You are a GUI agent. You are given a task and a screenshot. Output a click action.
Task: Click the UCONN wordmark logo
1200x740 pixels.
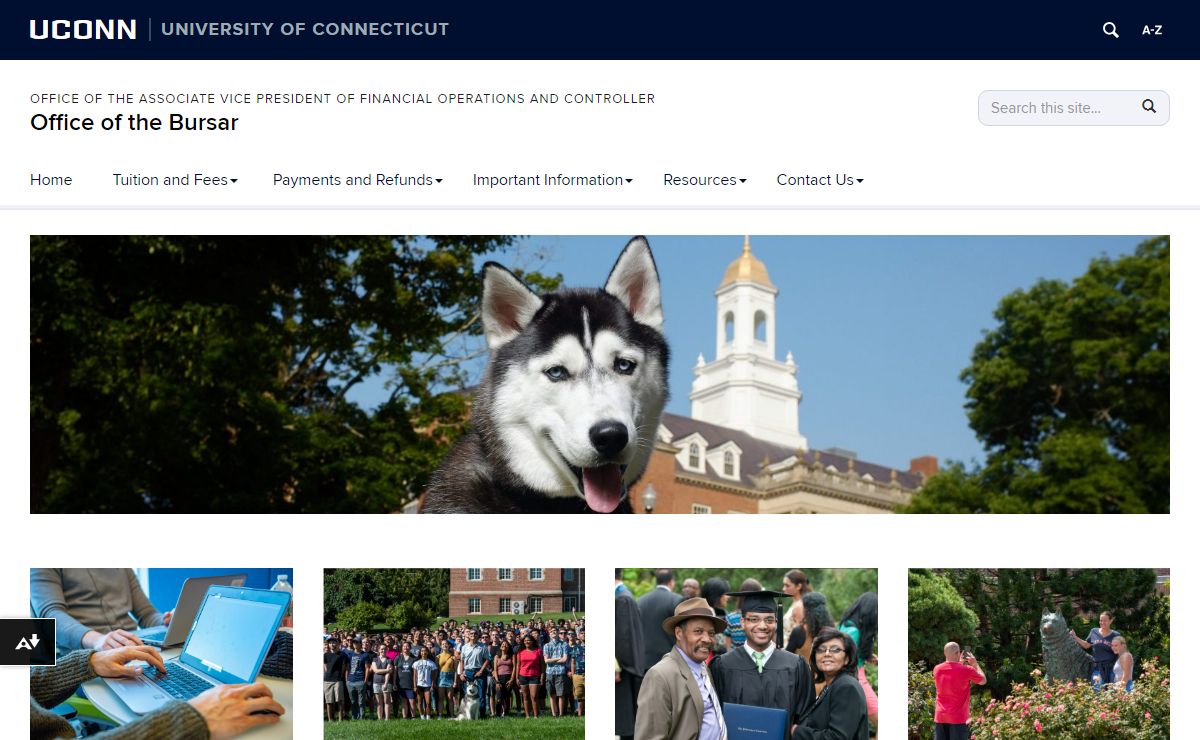point(83,30)
